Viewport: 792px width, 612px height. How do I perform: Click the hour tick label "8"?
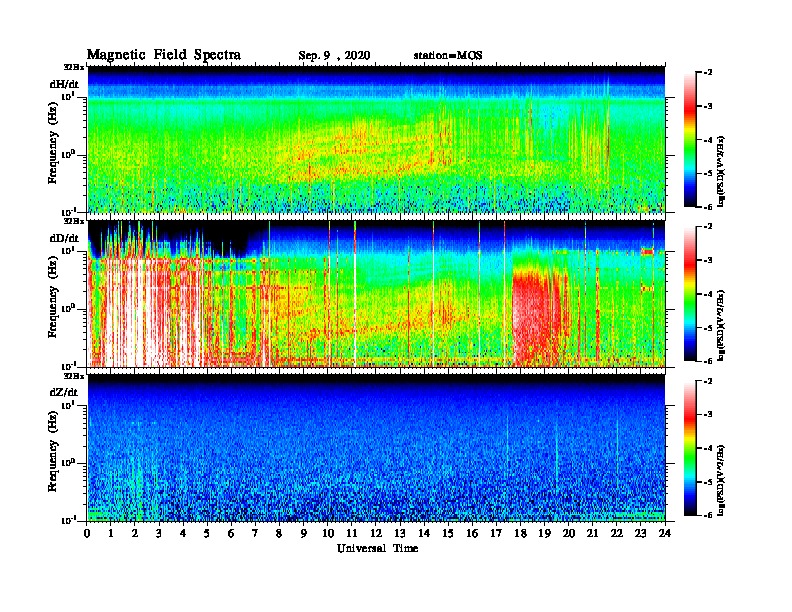tap(280, 534)
